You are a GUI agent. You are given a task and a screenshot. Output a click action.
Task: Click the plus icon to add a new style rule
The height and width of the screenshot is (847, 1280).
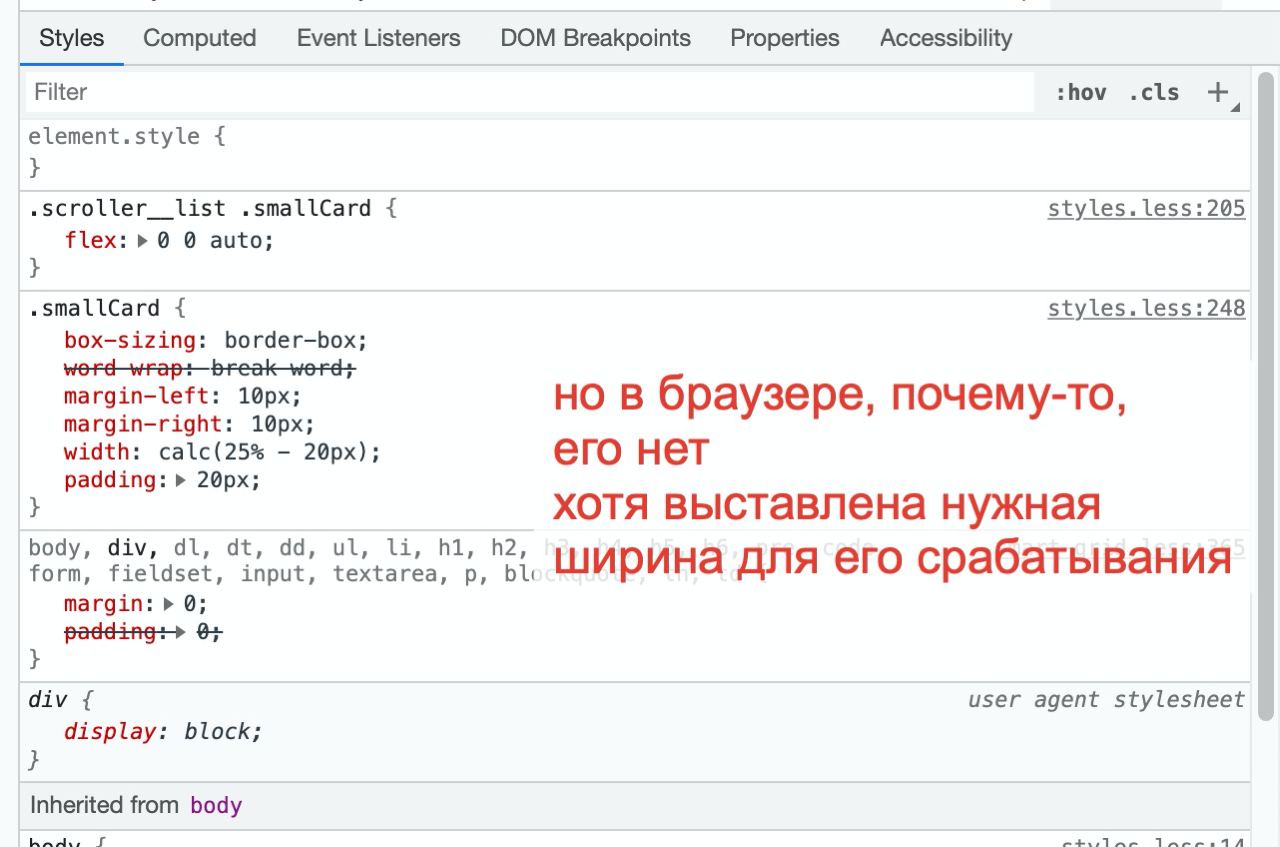(1218, 93)
